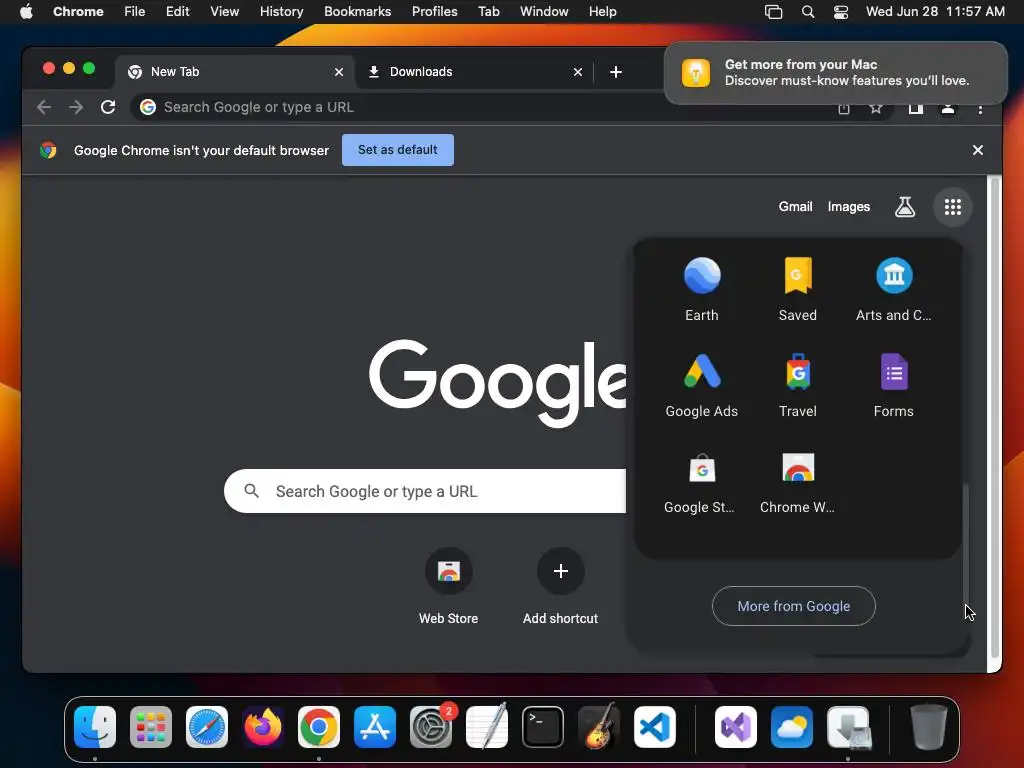Open the History menu
1024x768 pixels.
(281, 12)
